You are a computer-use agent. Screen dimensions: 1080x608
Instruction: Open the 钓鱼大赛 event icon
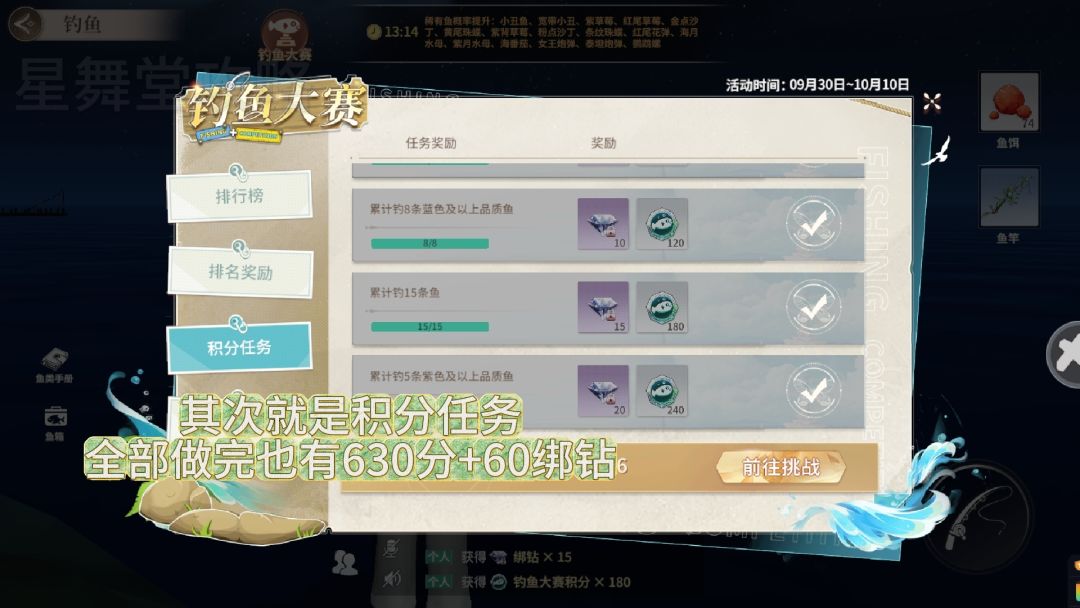284,36
